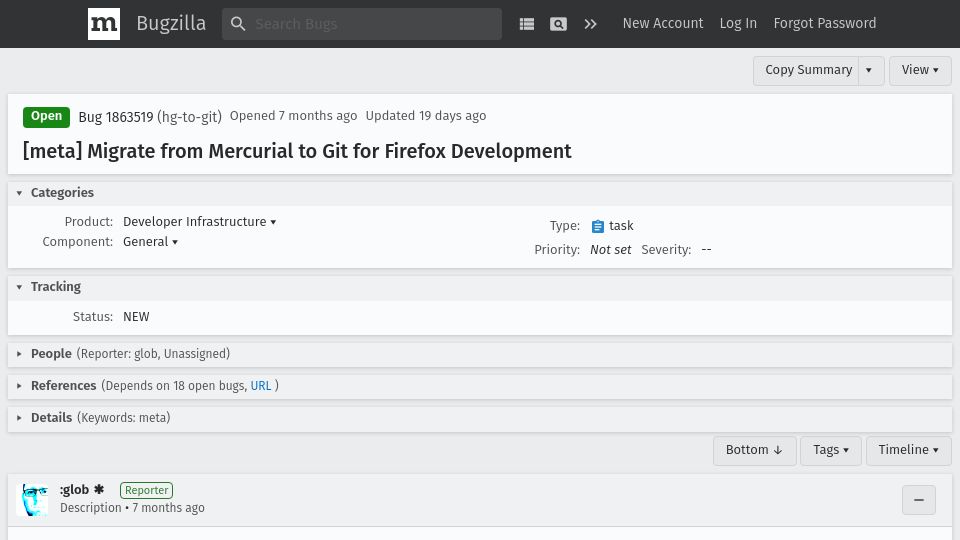Focus the Search Bugs input field

[362, 24]
